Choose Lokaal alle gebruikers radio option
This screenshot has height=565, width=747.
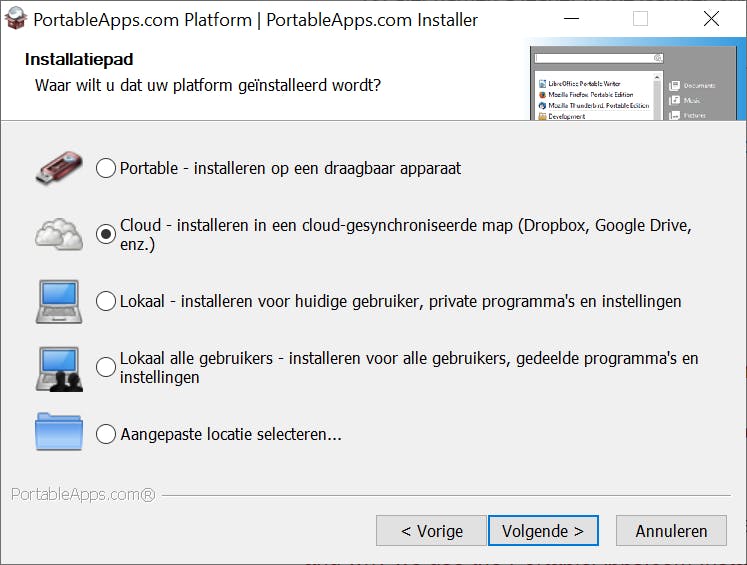click(x=106, y=367)
